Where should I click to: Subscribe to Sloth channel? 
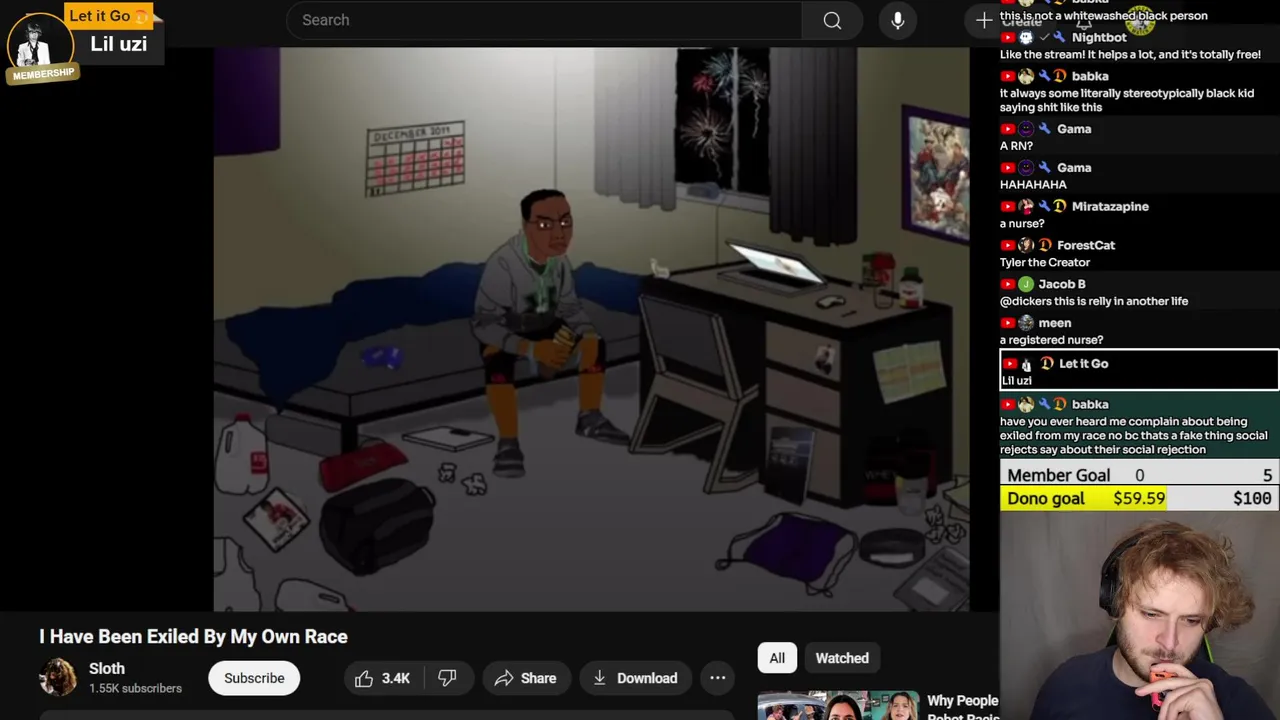[x=254, y=678]
